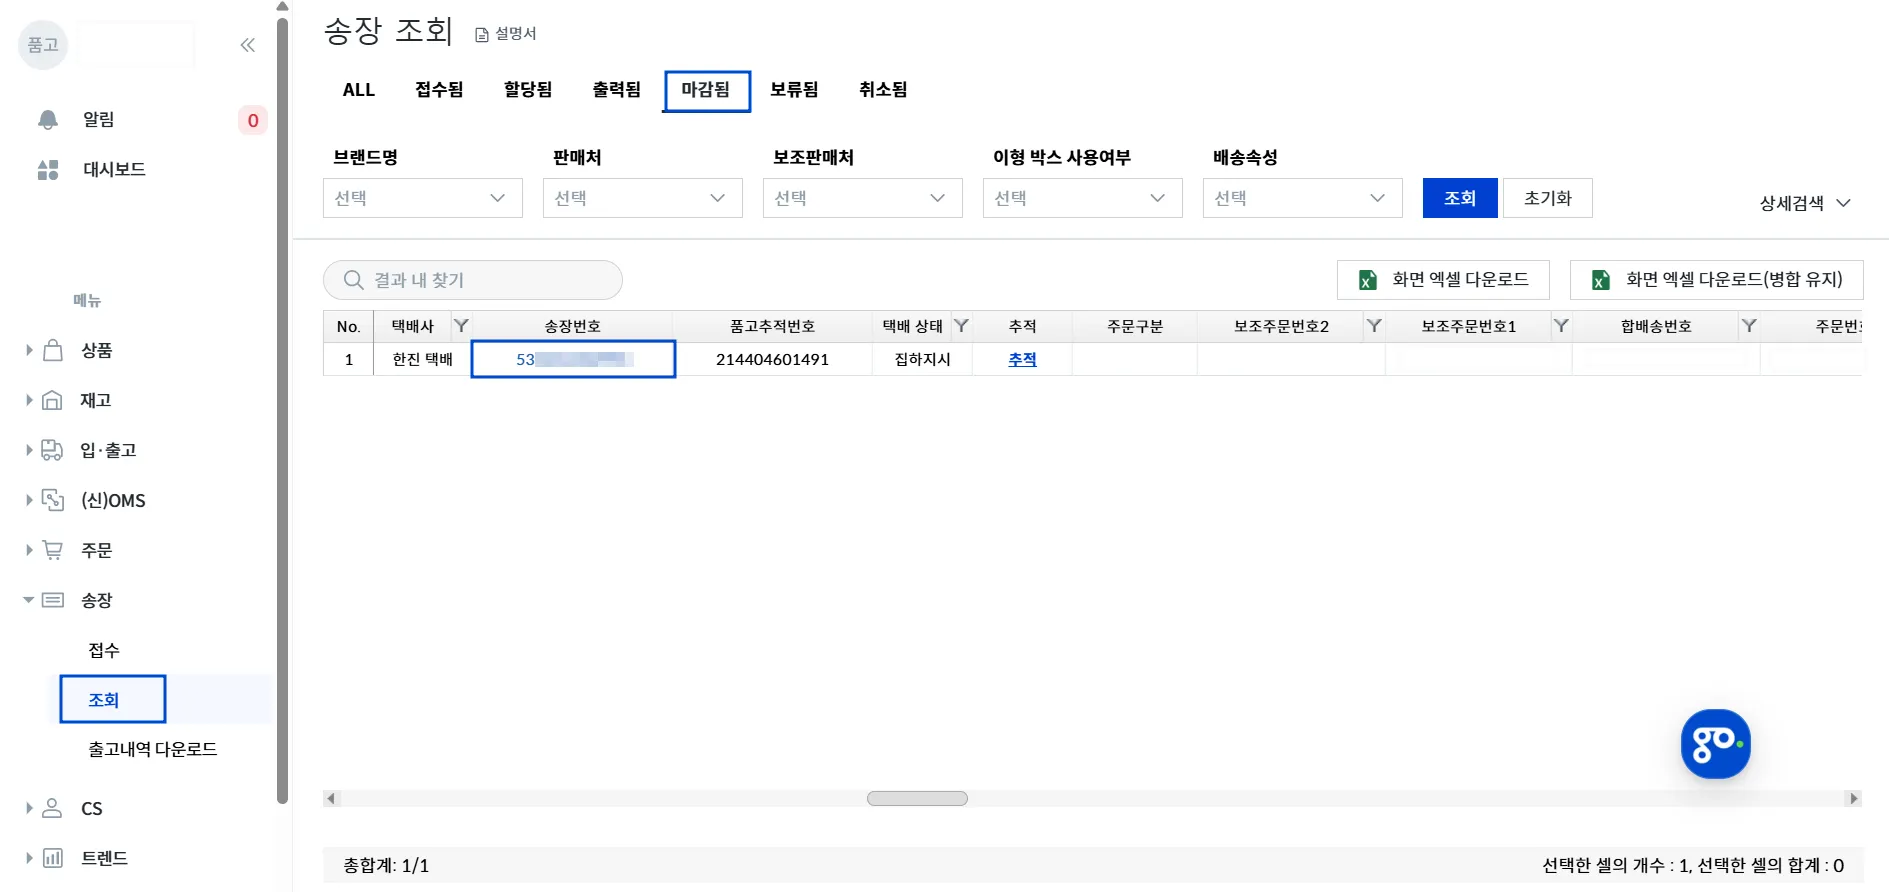This screenshot has height=892, width=1889.
Task: Open the 대시보드 dashboard icon
Action: (x=48, y=170)
